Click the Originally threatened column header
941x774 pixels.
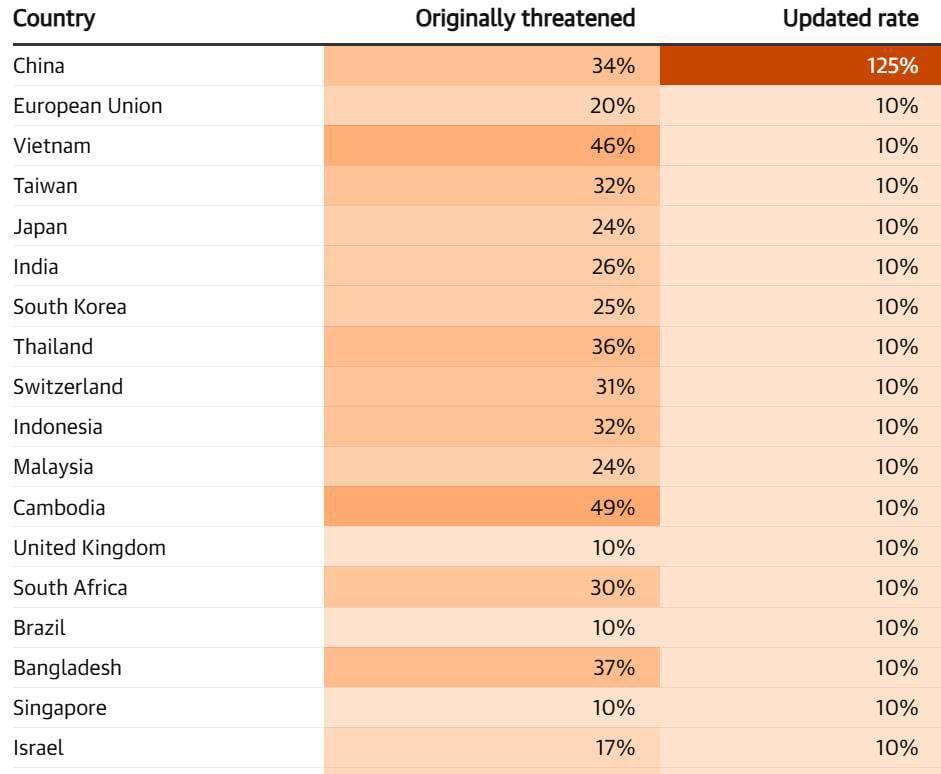click(525, 19)
